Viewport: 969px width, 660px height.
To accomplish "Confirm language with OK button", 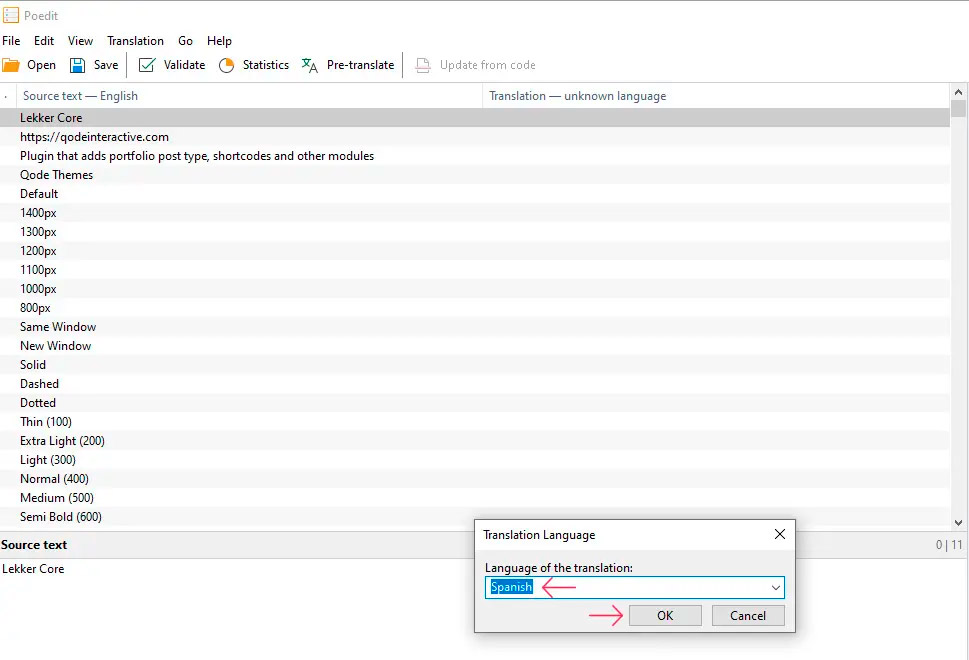I will coord(665,616).
